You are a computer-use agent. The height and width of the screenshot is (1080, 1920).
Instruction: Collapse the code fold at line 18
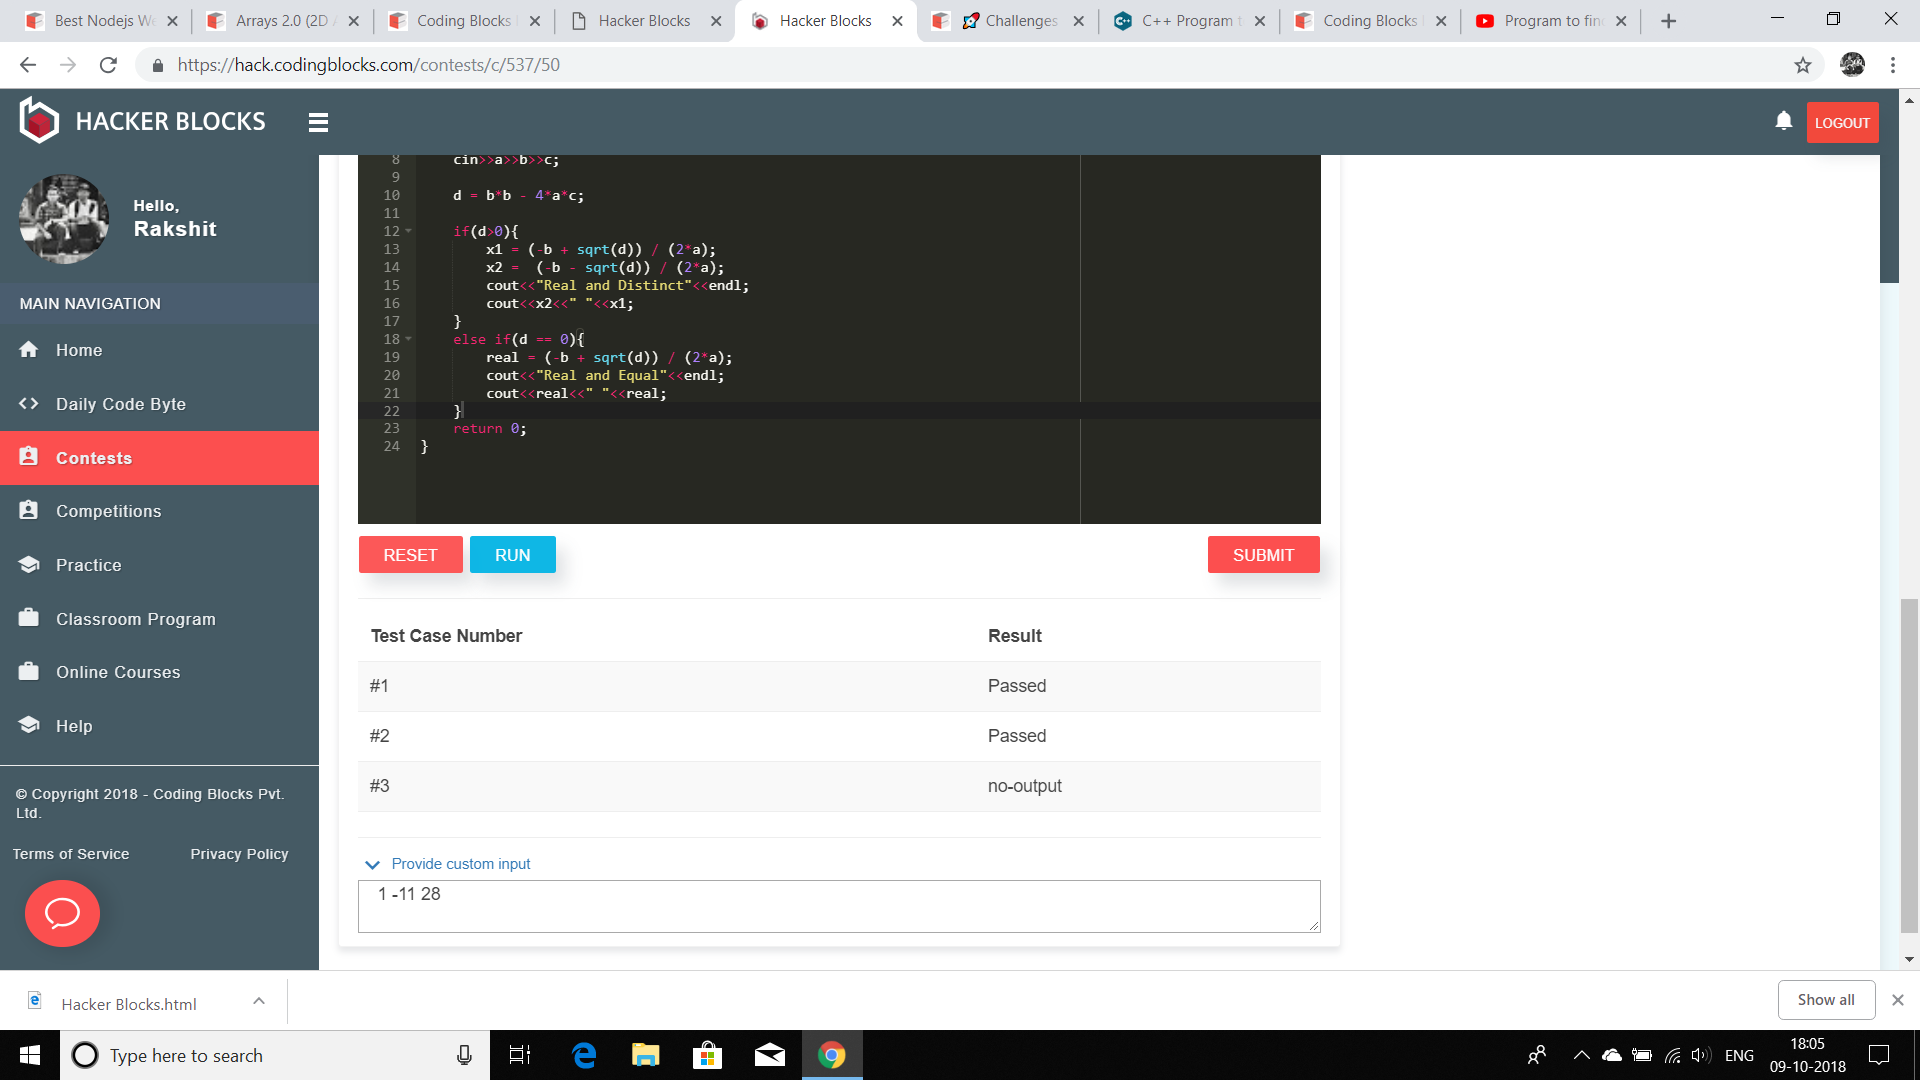click(x=408, y=340)
